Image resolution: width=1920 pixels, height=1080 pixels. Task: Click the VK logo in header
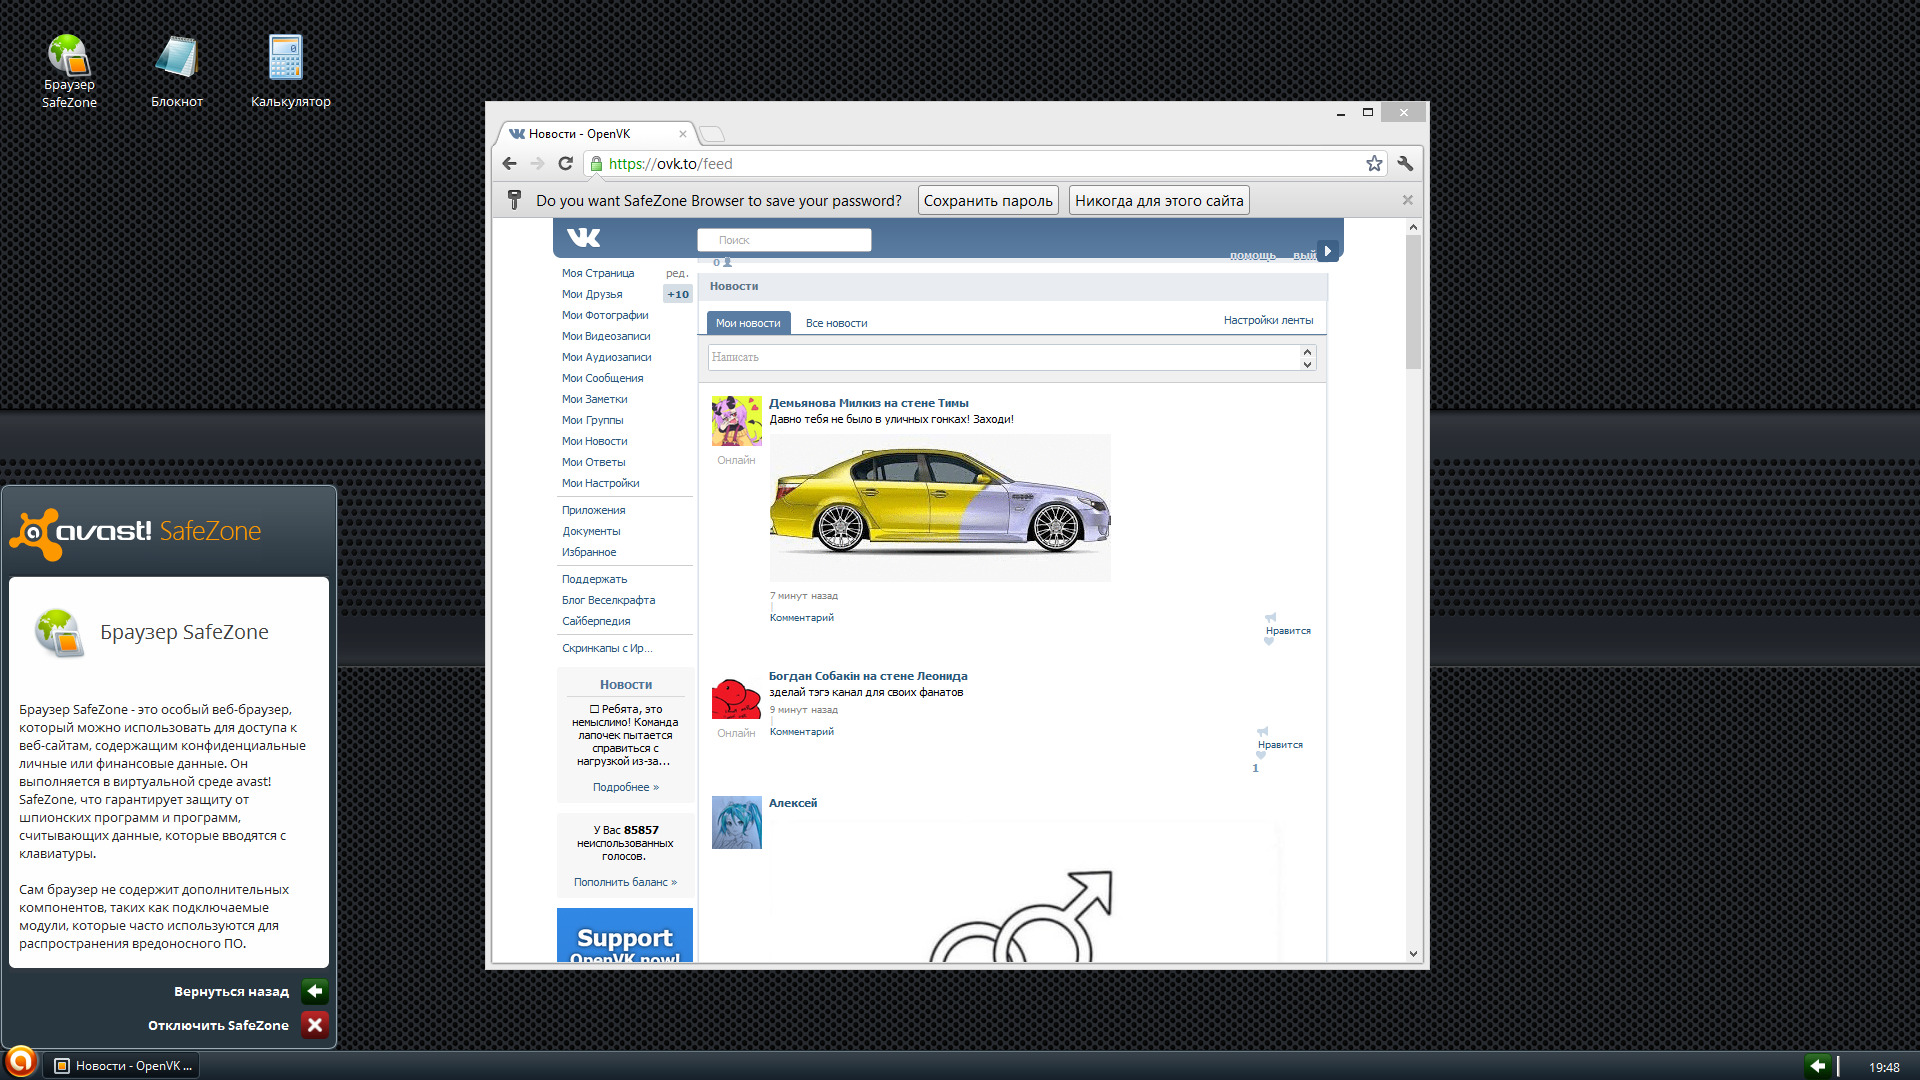pos(583,238)
